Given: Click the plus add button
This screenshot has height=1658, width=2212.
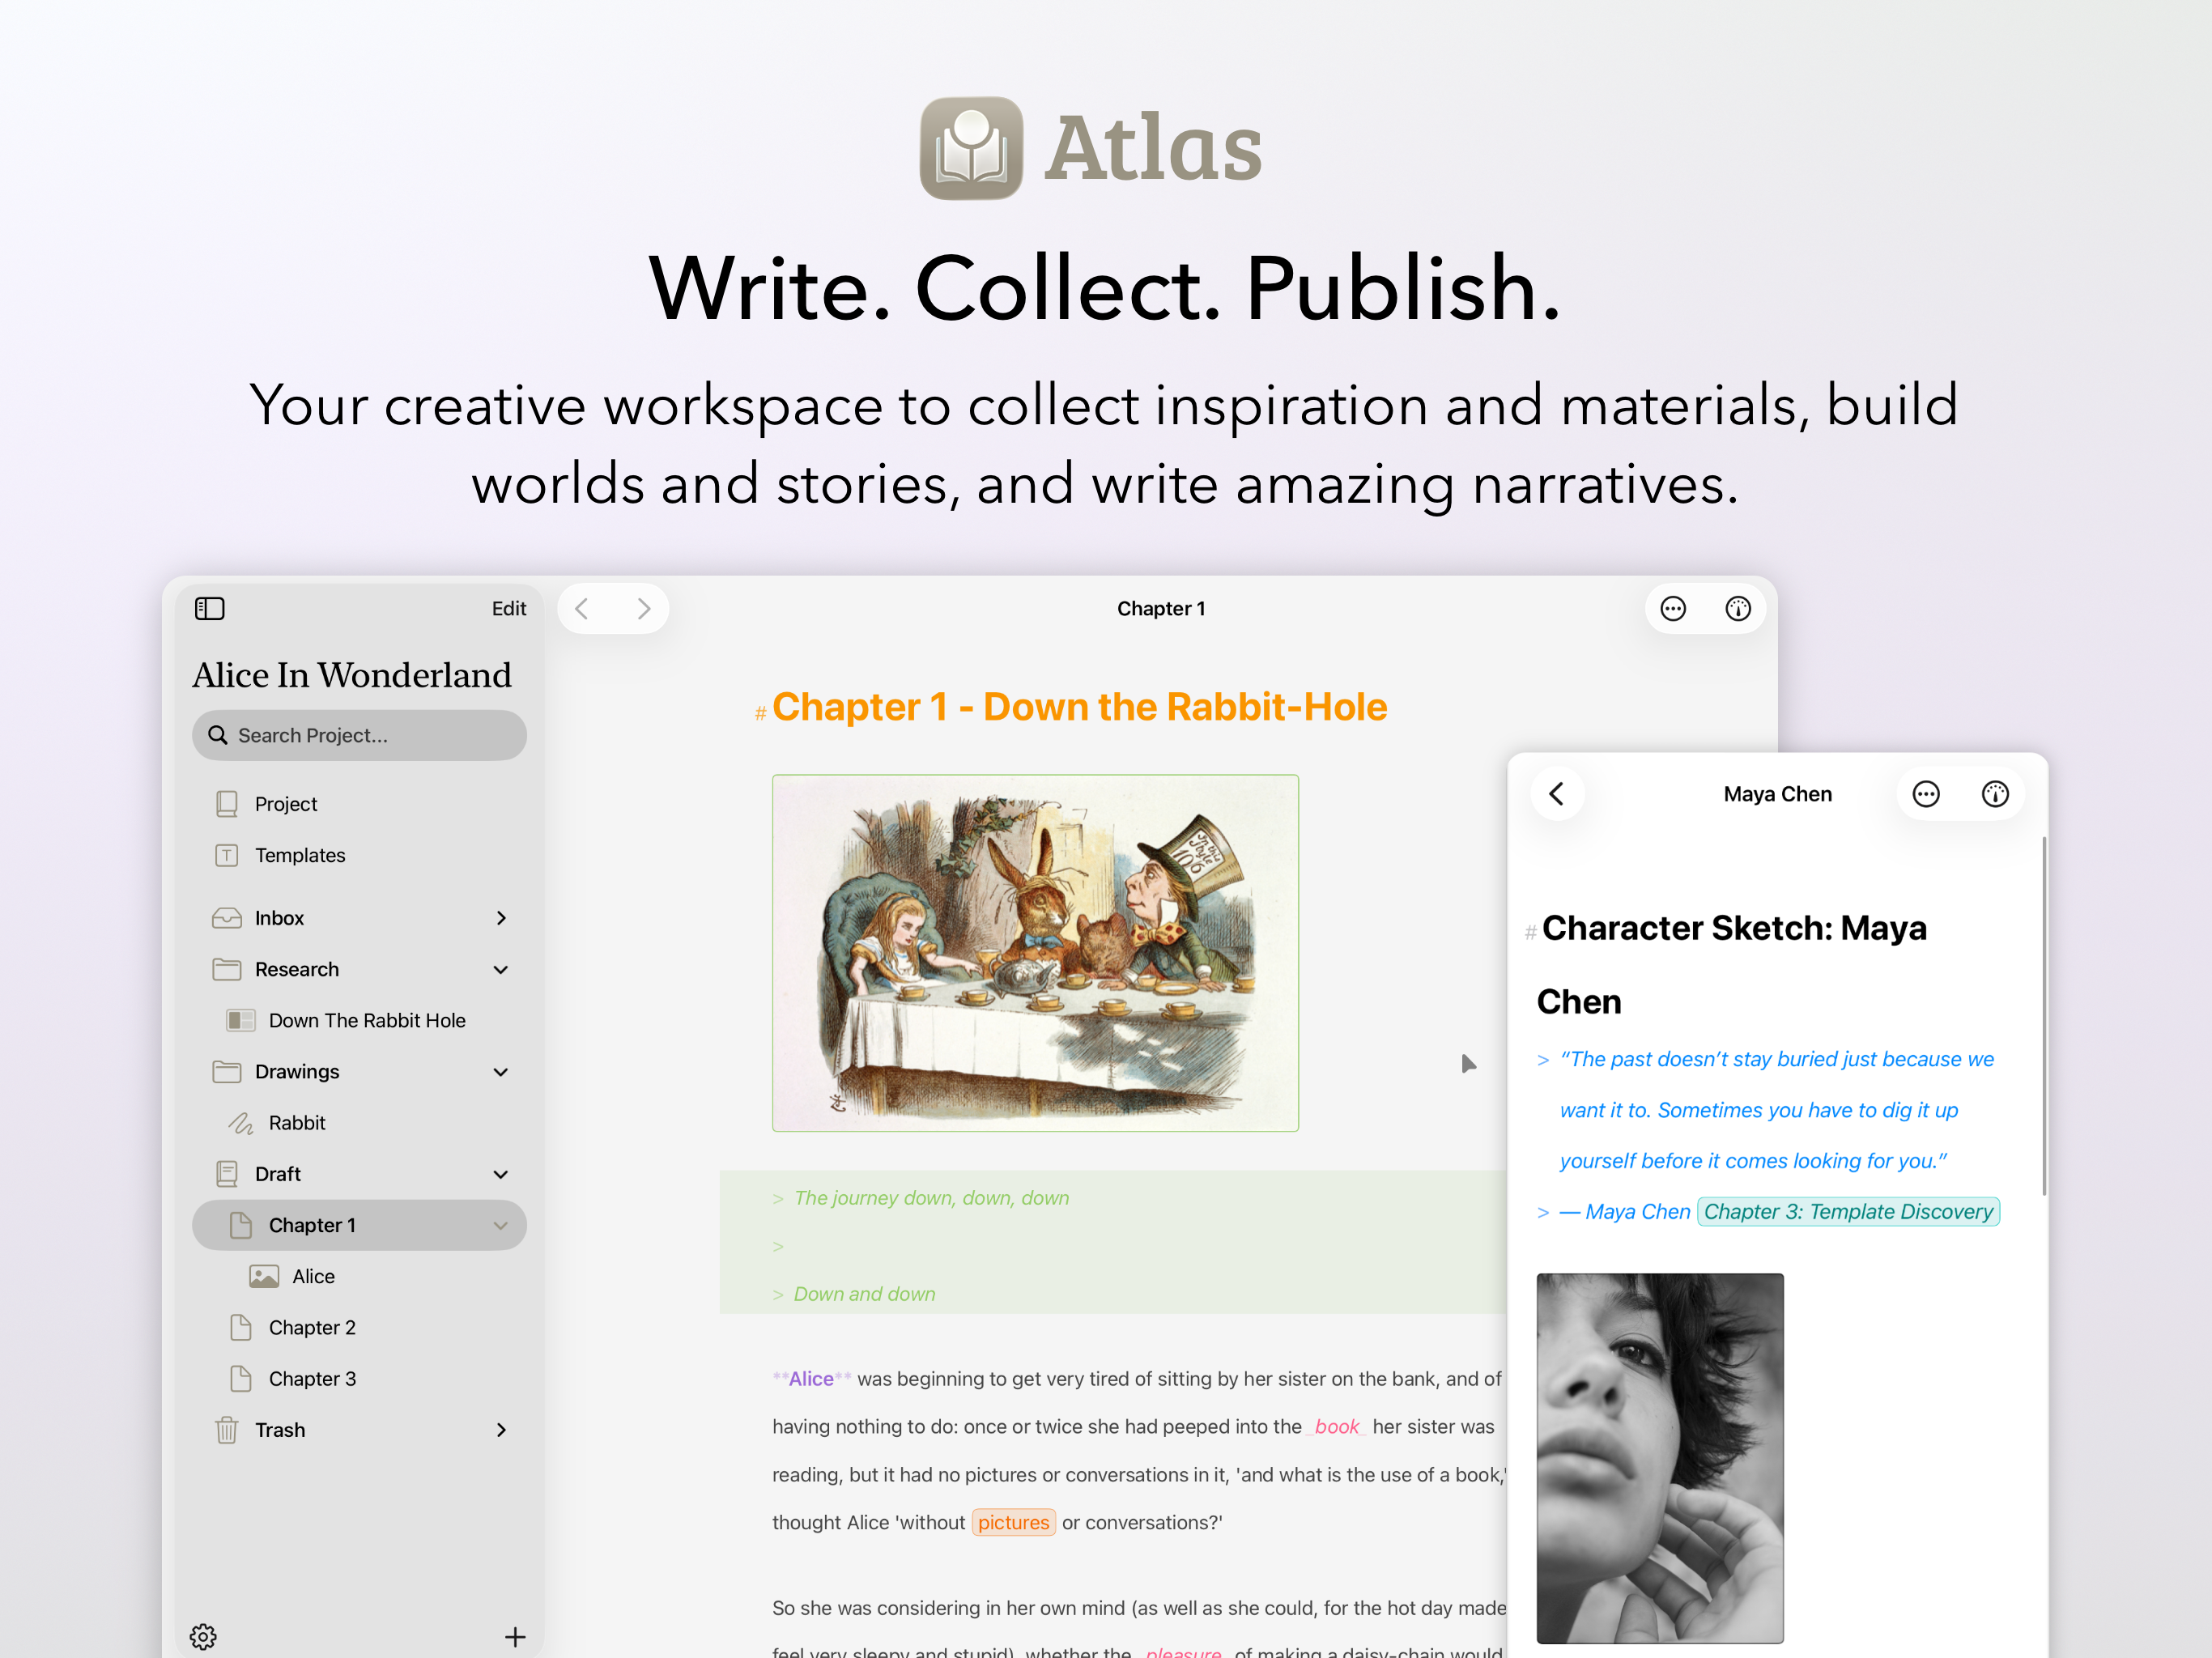Looking at the screenshot, I should click(x=515, y=1636).
